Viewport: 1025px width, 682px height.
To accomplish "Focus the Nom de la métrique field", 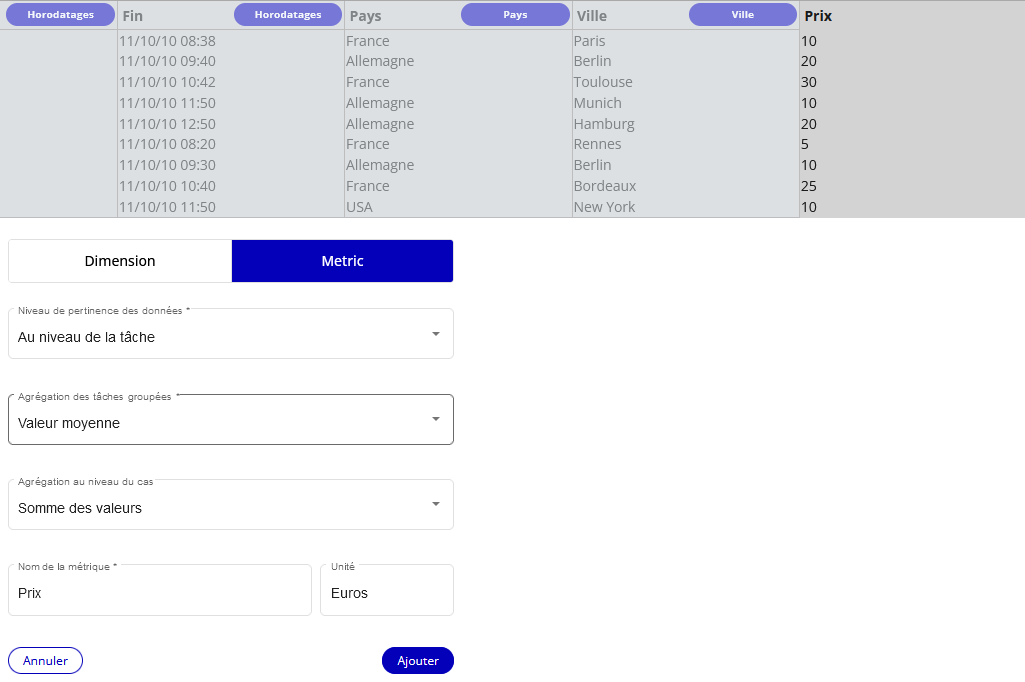I will pos(160,592).
